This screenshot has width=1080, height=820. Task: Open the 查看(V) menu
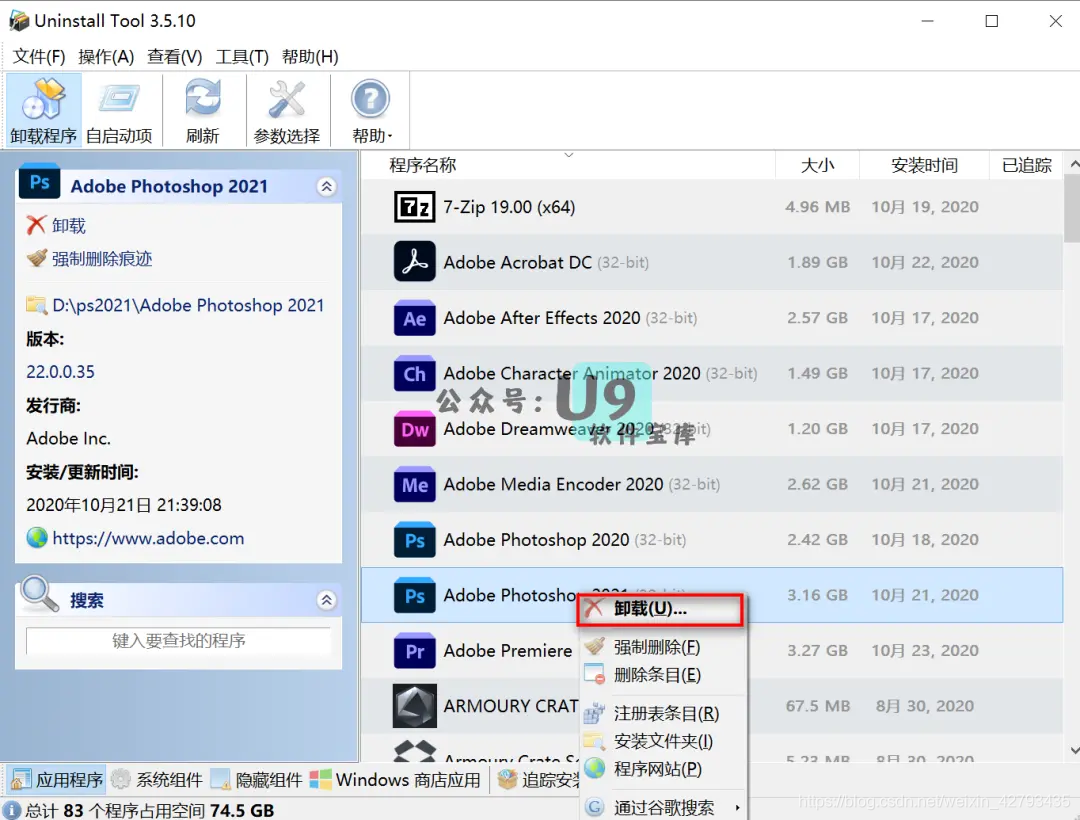(x=174, y=56)
